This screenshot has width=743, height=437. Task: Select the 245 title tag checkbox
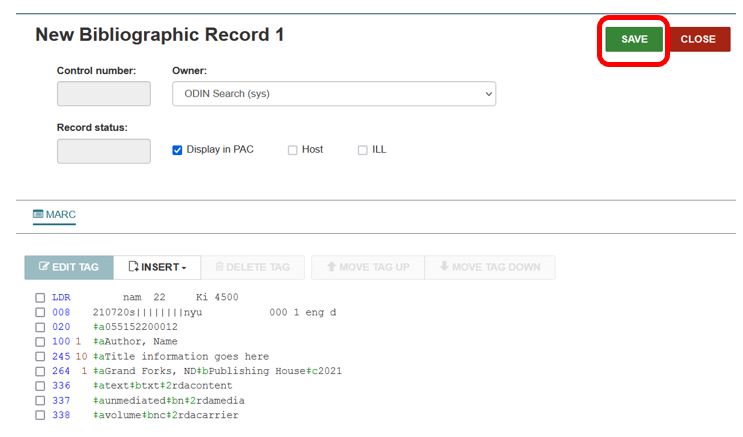click(x=40, y=357)
